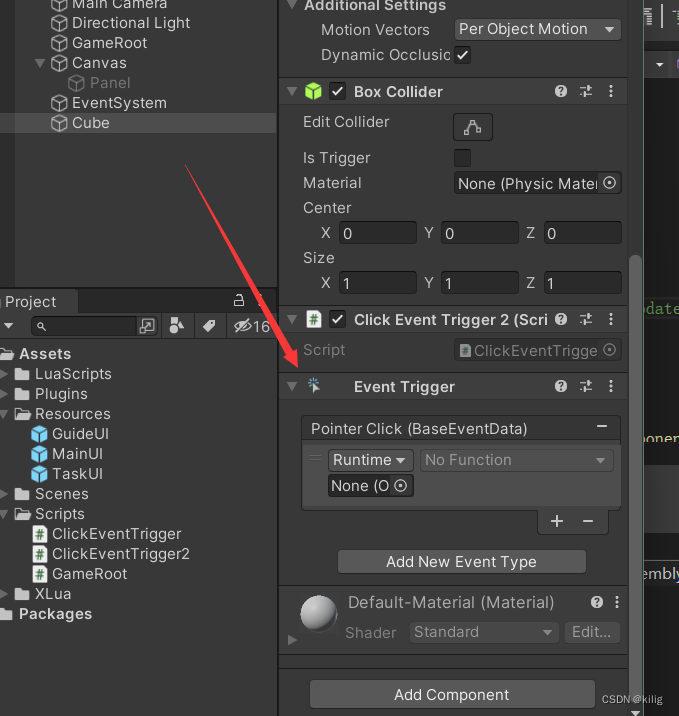Disable the Box Collider component checkbox
The image size is (679, 716).
[x=338, y=92]
